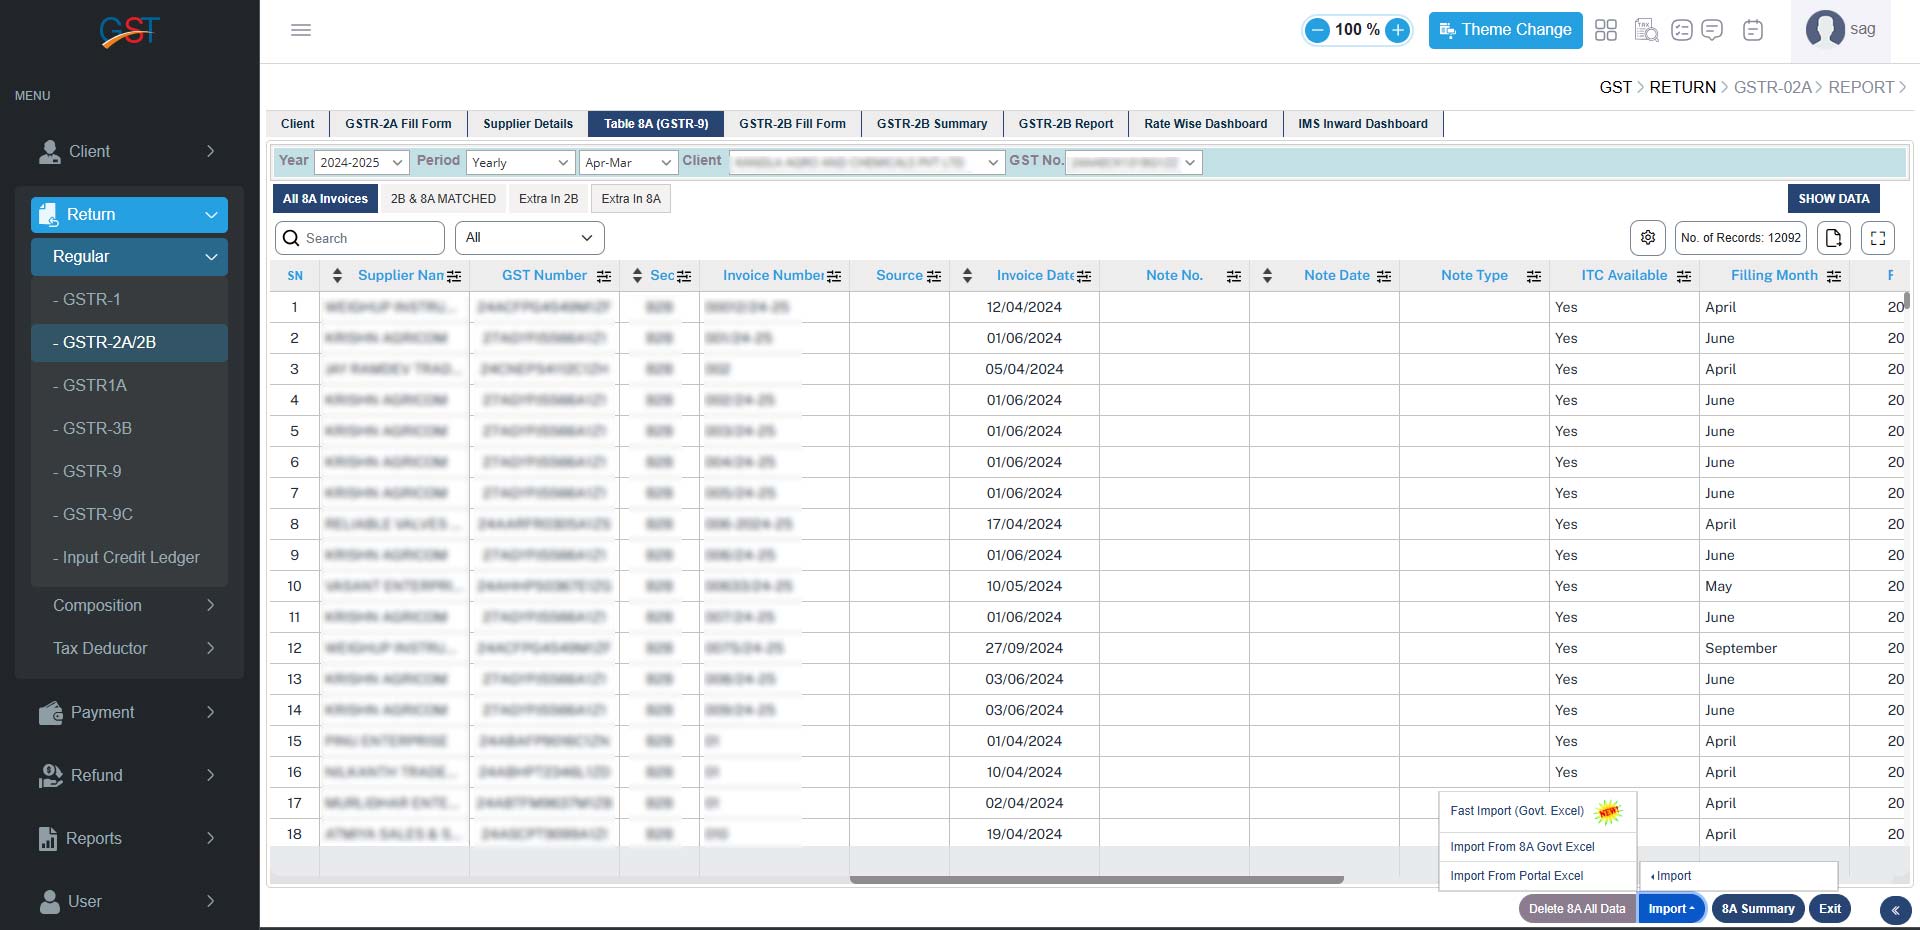Click the export file icon

(1833, 238)
